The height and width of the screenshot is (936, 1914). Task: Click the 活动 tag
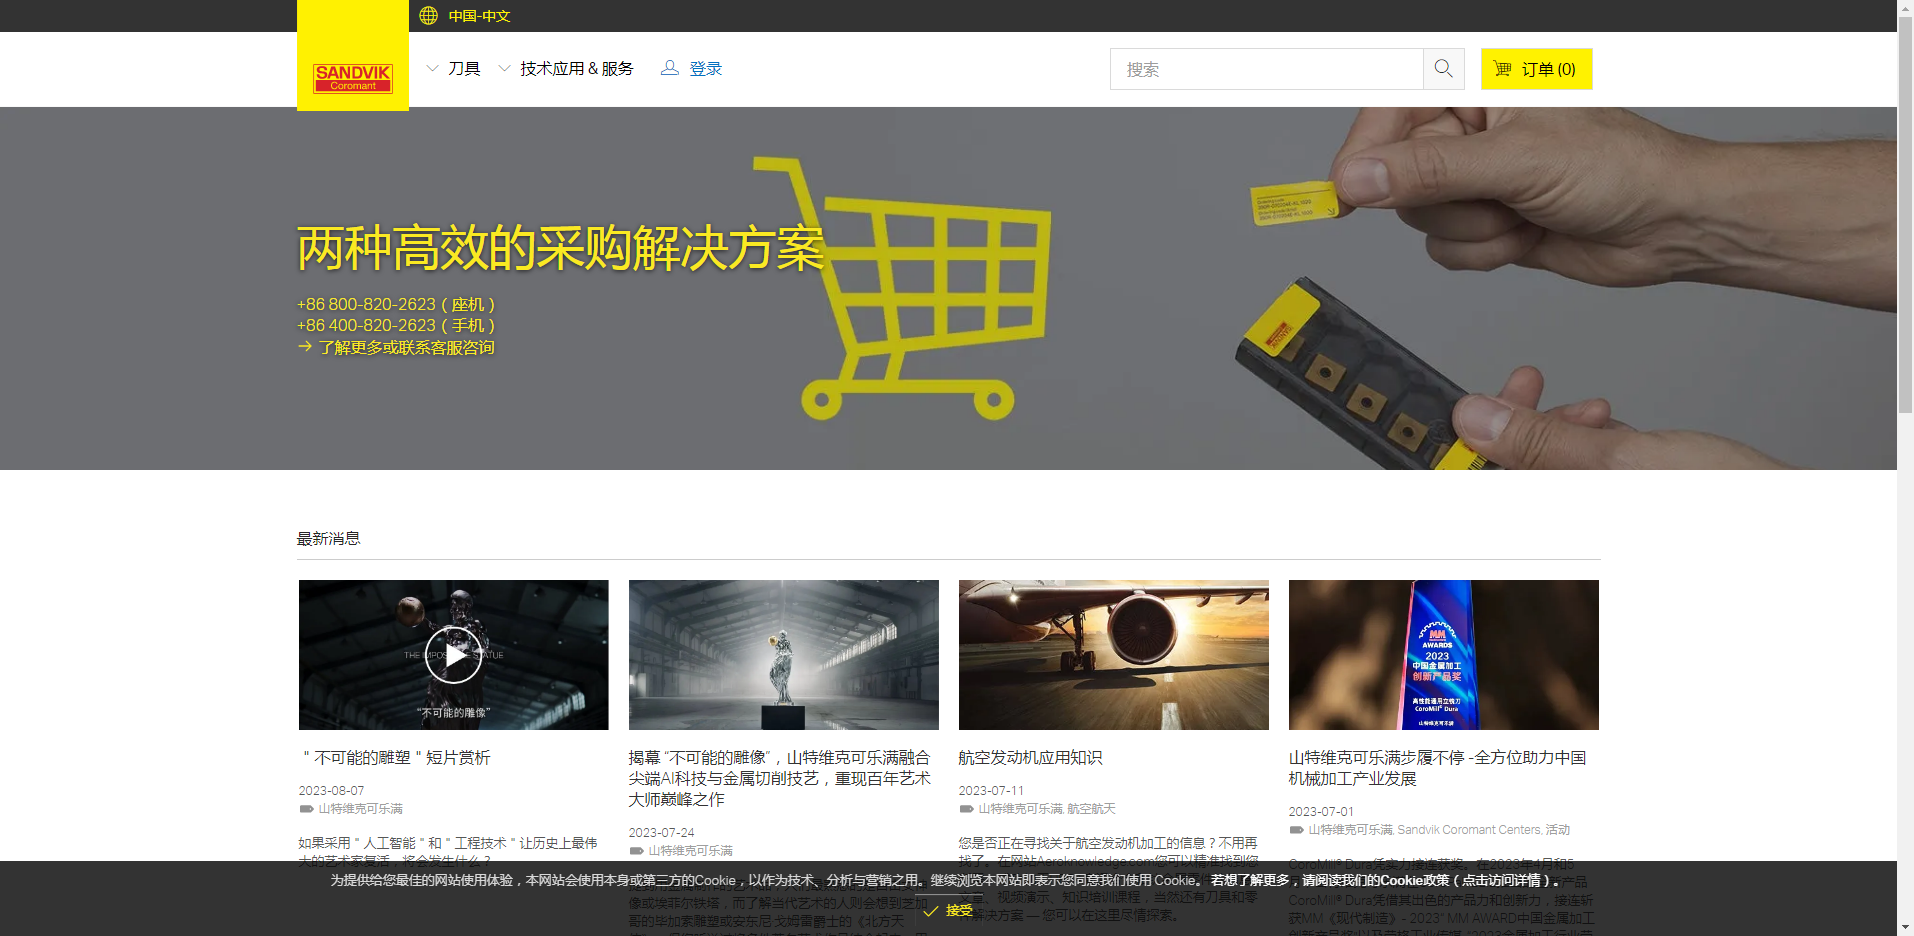coord(1558,830)
